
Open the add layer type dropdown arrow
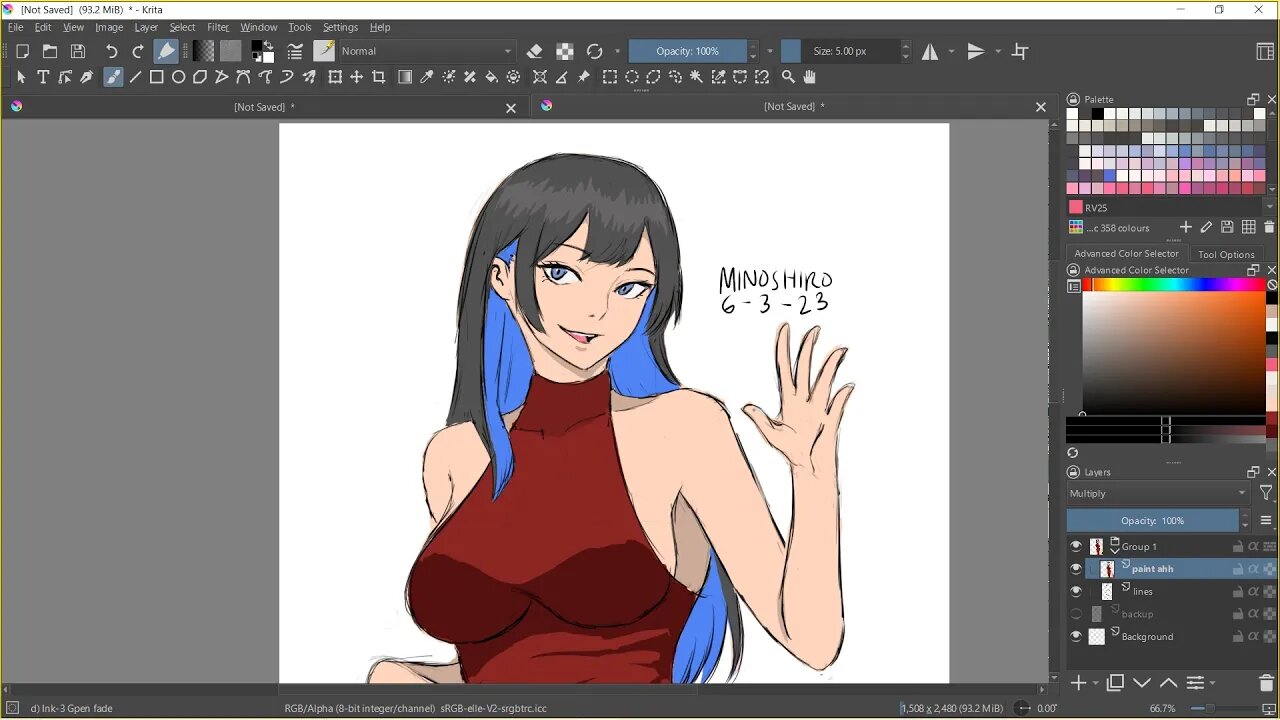coord(1096,684)
